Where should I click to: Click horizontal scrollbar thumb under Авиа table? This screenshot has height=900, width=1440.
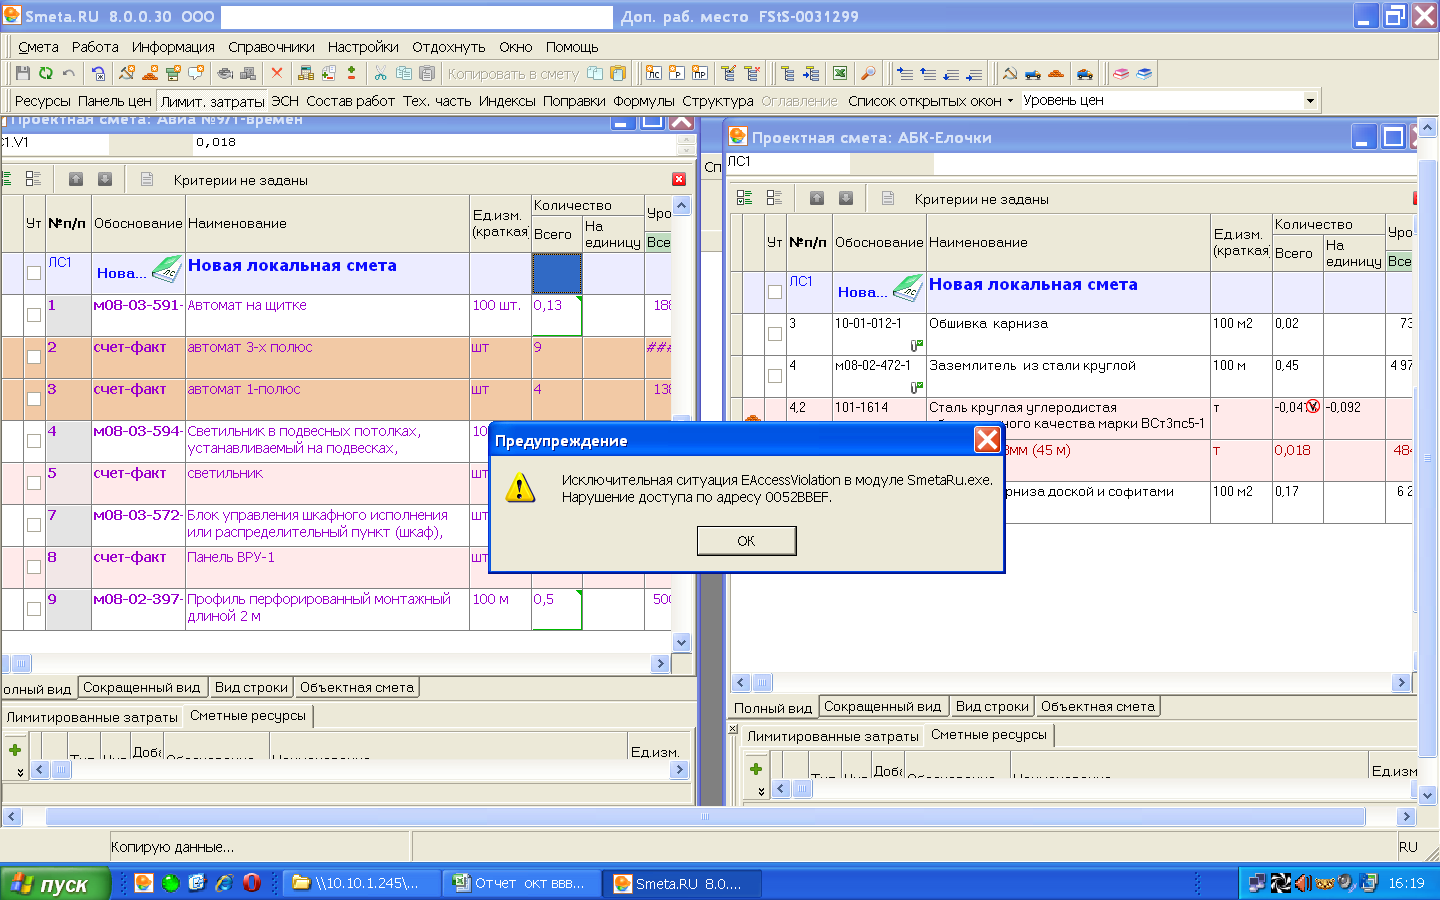point(21,663)
